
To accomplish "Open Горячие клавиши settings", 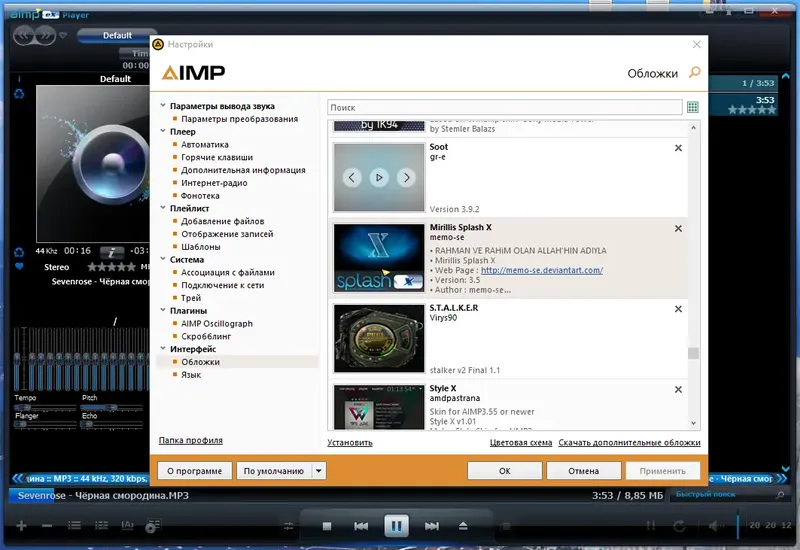I will point(217,157).
